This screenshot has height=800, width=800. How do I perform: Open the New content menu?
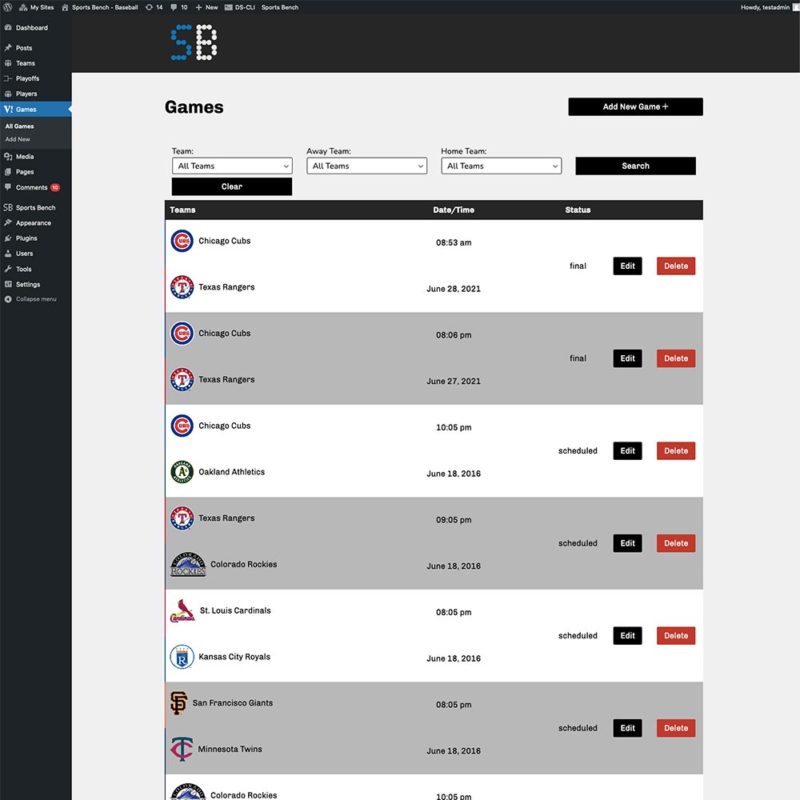pyautogui.click(x=207, y=7)
